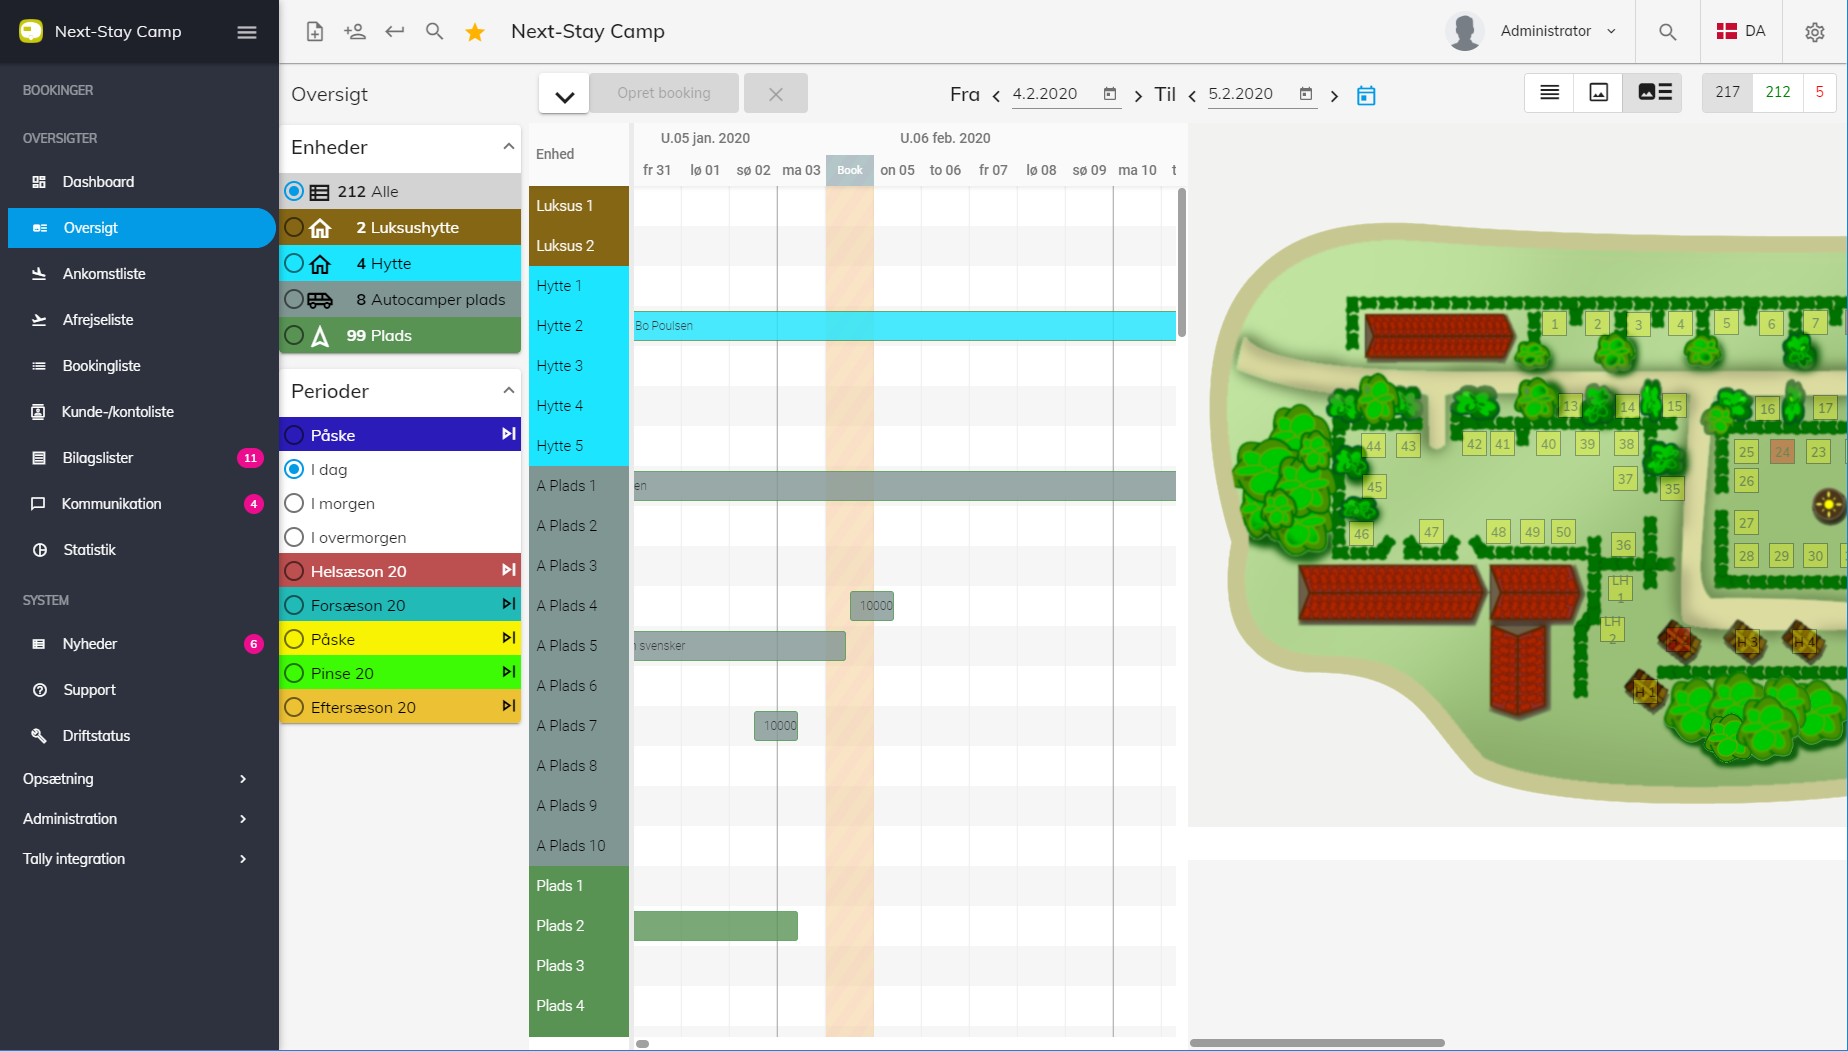
Task: Select the 8 Autocamper plads radio
Action: pos(294,299)
